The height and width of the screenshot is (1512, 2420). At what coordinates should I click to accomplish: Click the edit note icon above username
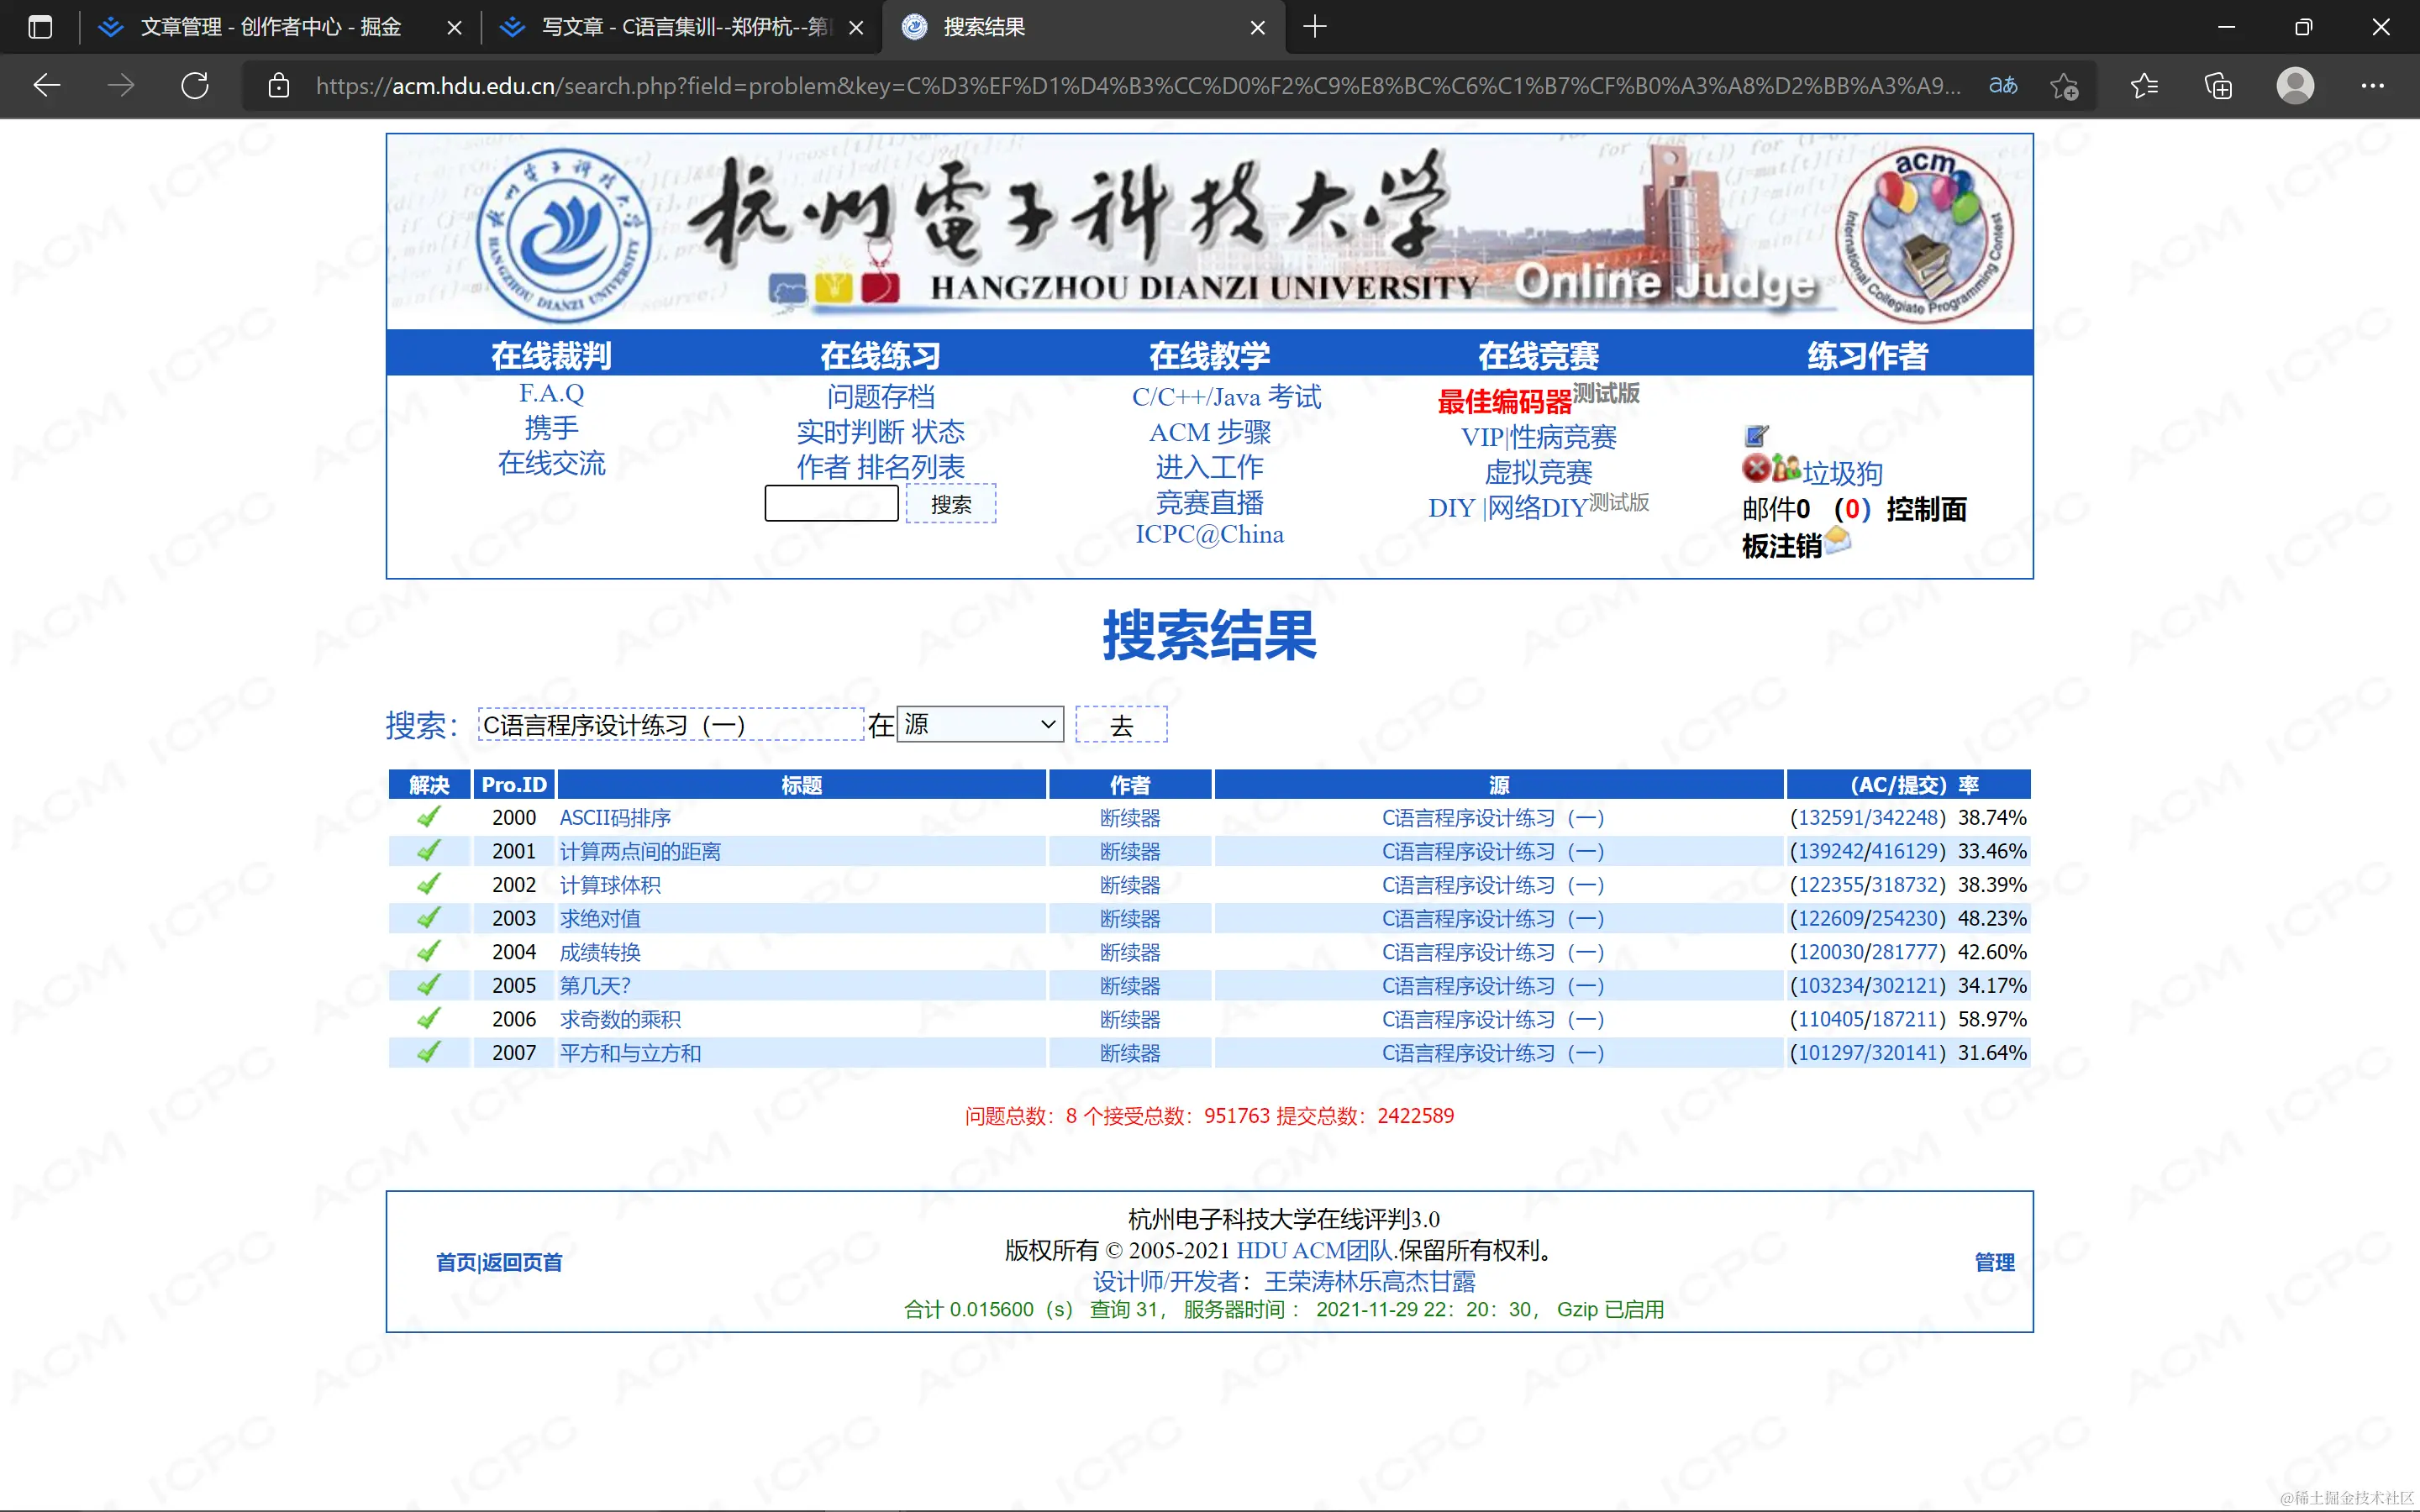(x=1756, y=436)
